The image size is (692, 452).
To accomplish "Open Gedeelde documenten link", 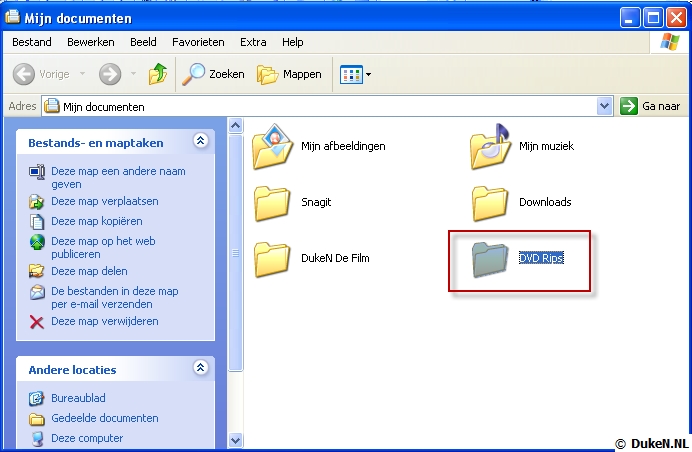I will [105, 418].
